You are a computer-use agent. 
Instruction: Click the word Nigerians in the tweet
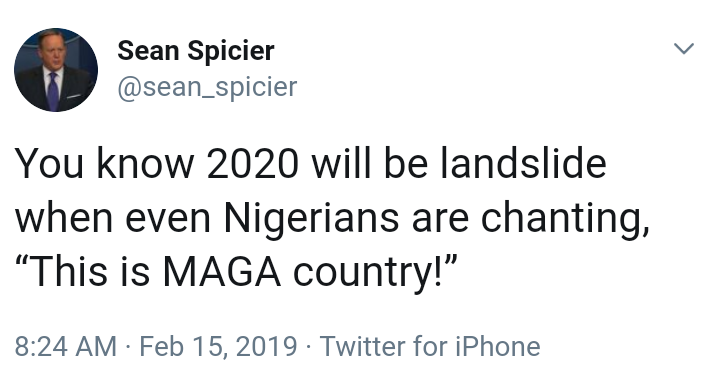tap(312, 219)
